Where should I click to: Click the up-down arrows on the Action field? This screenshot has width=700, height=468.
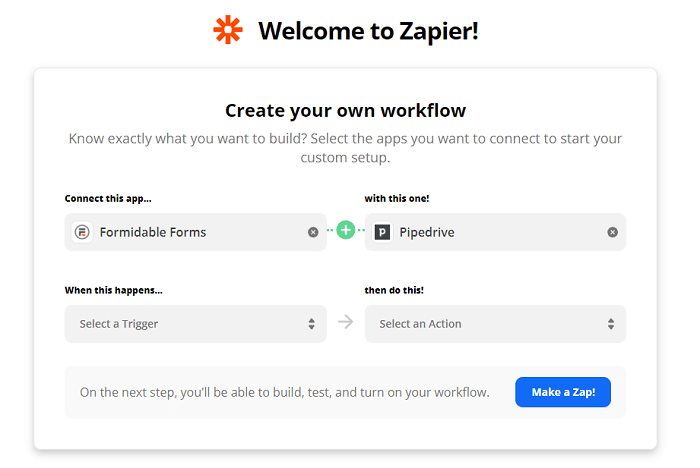611,324
